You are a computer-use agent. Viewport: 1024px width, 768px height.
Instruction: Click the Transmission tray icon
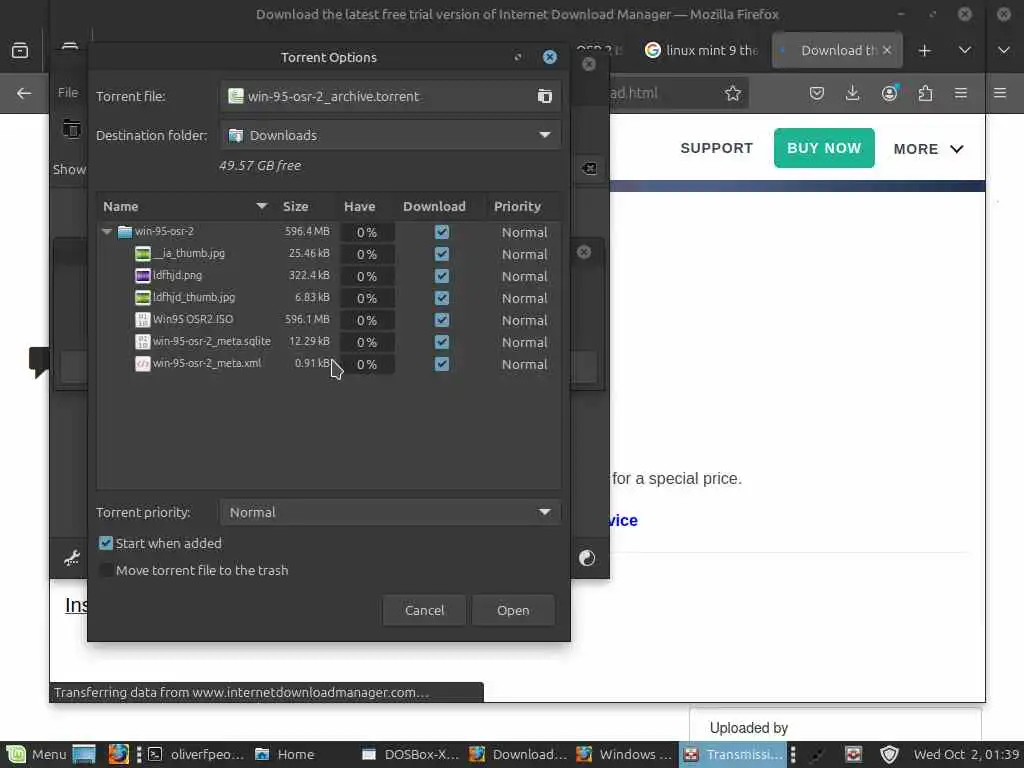[x=853, y=754]
